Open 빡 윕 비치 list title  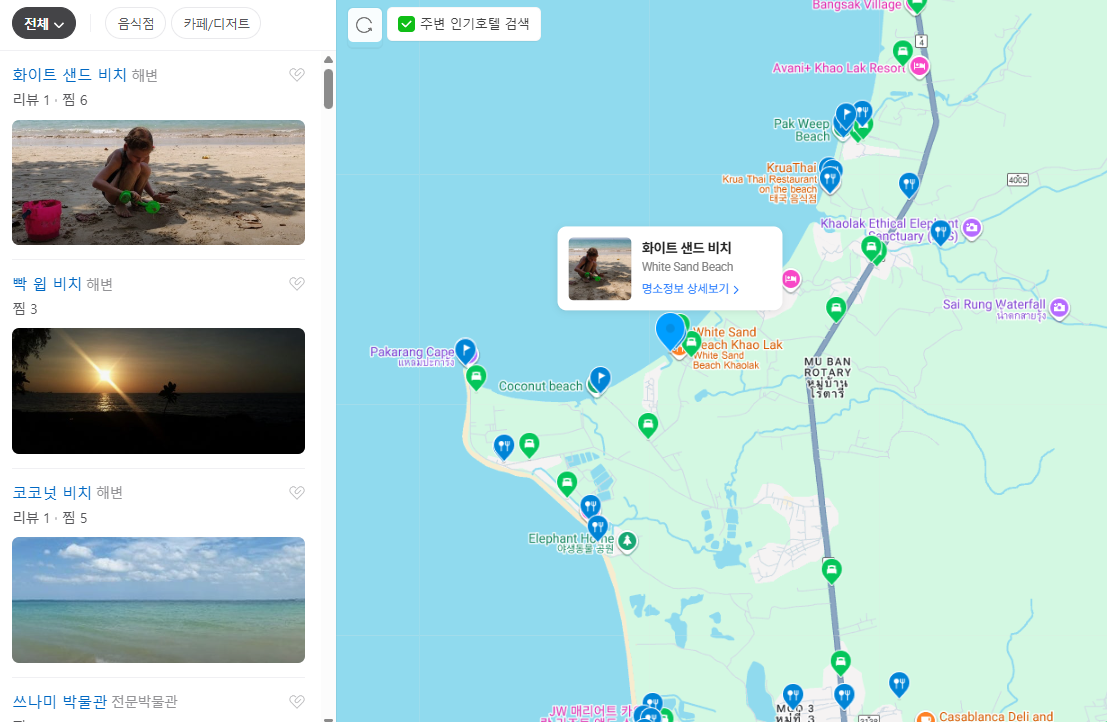click(47, 284)
